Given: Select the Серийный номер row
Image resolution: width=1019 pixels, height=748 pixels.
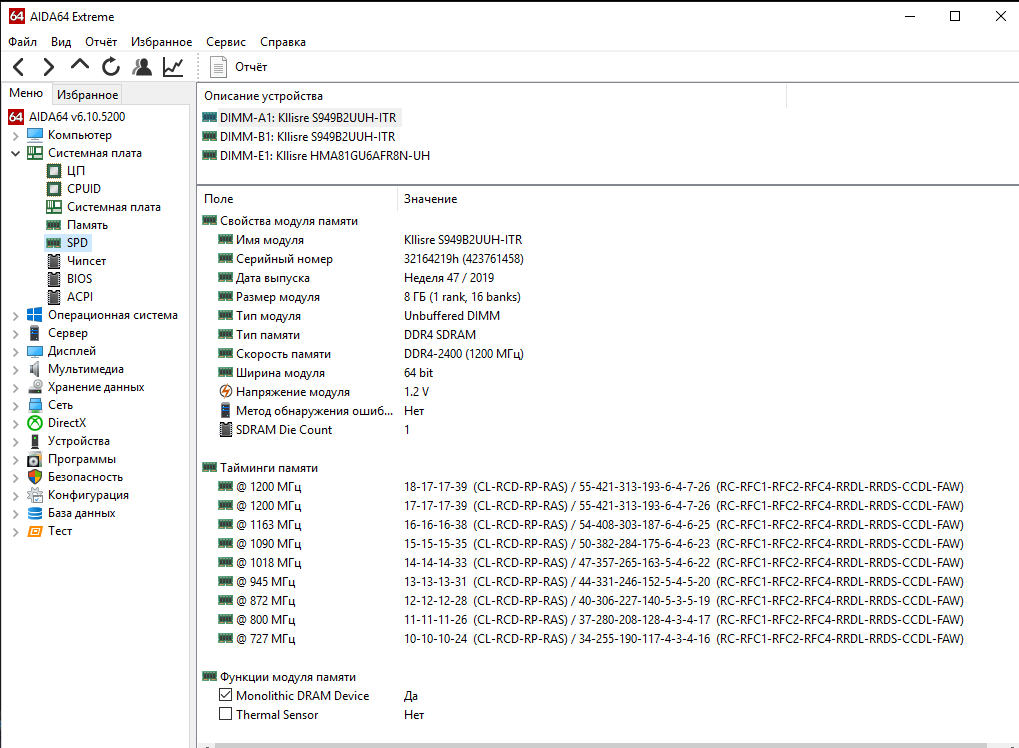Looking at the screenshot, I should pyautogui.click(x=608, y=259).
